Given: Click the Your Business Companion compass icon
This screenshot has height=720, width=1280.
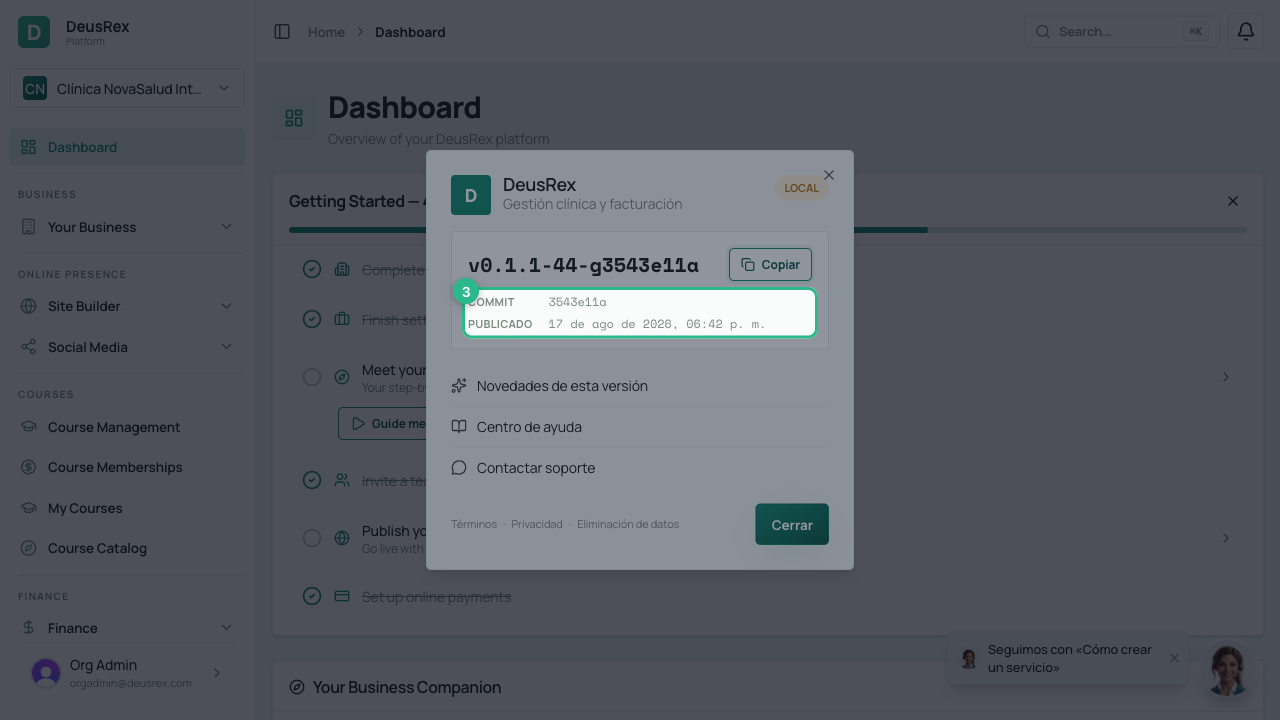Looking at the screenshot, I should click(x=297, y=687).
